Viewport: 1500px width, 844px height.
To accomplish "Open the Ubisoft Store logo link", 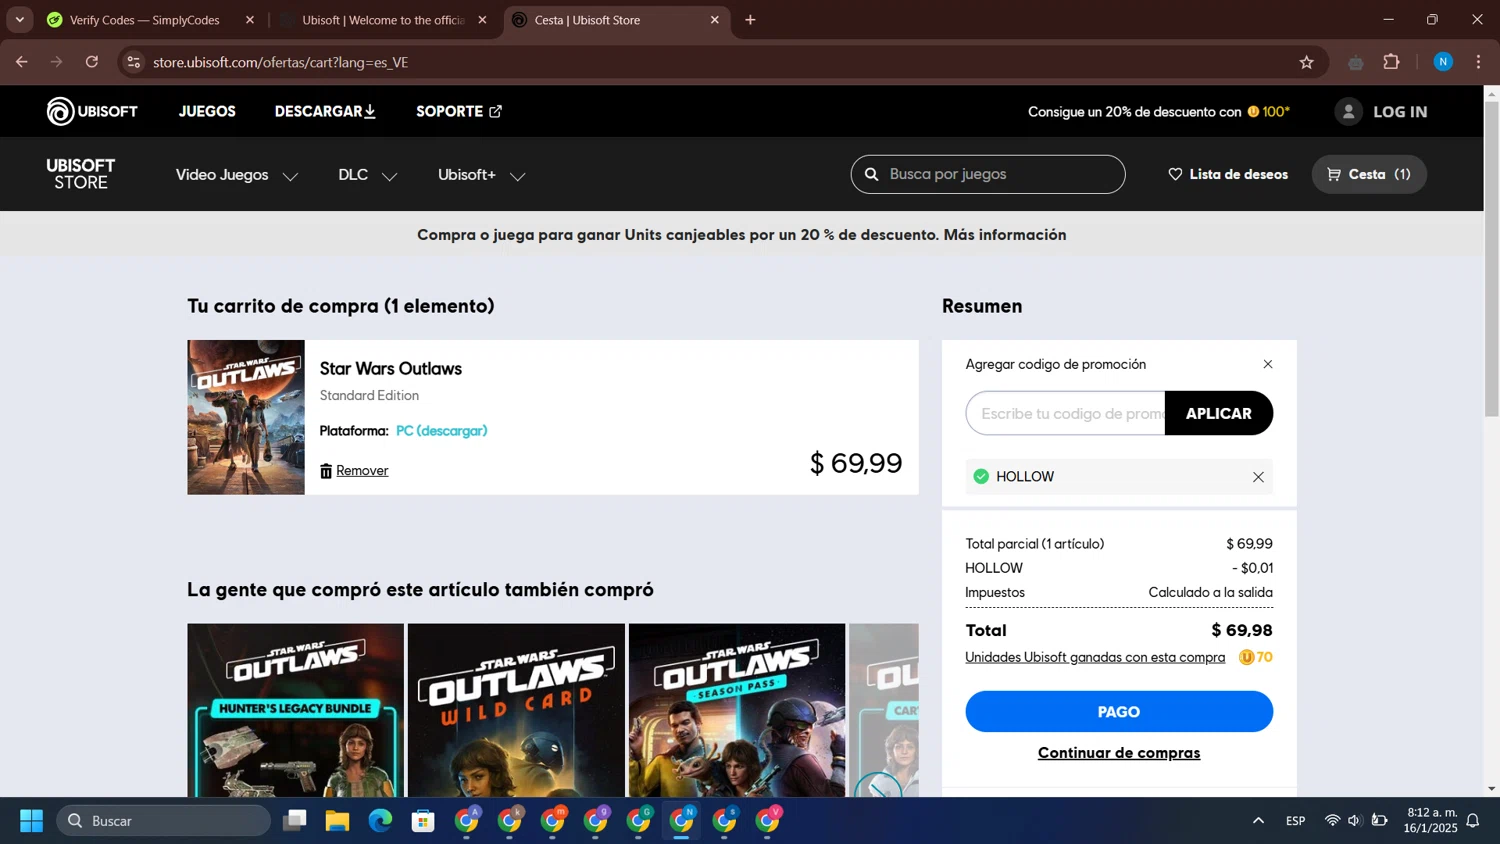I will pos(81,174).
